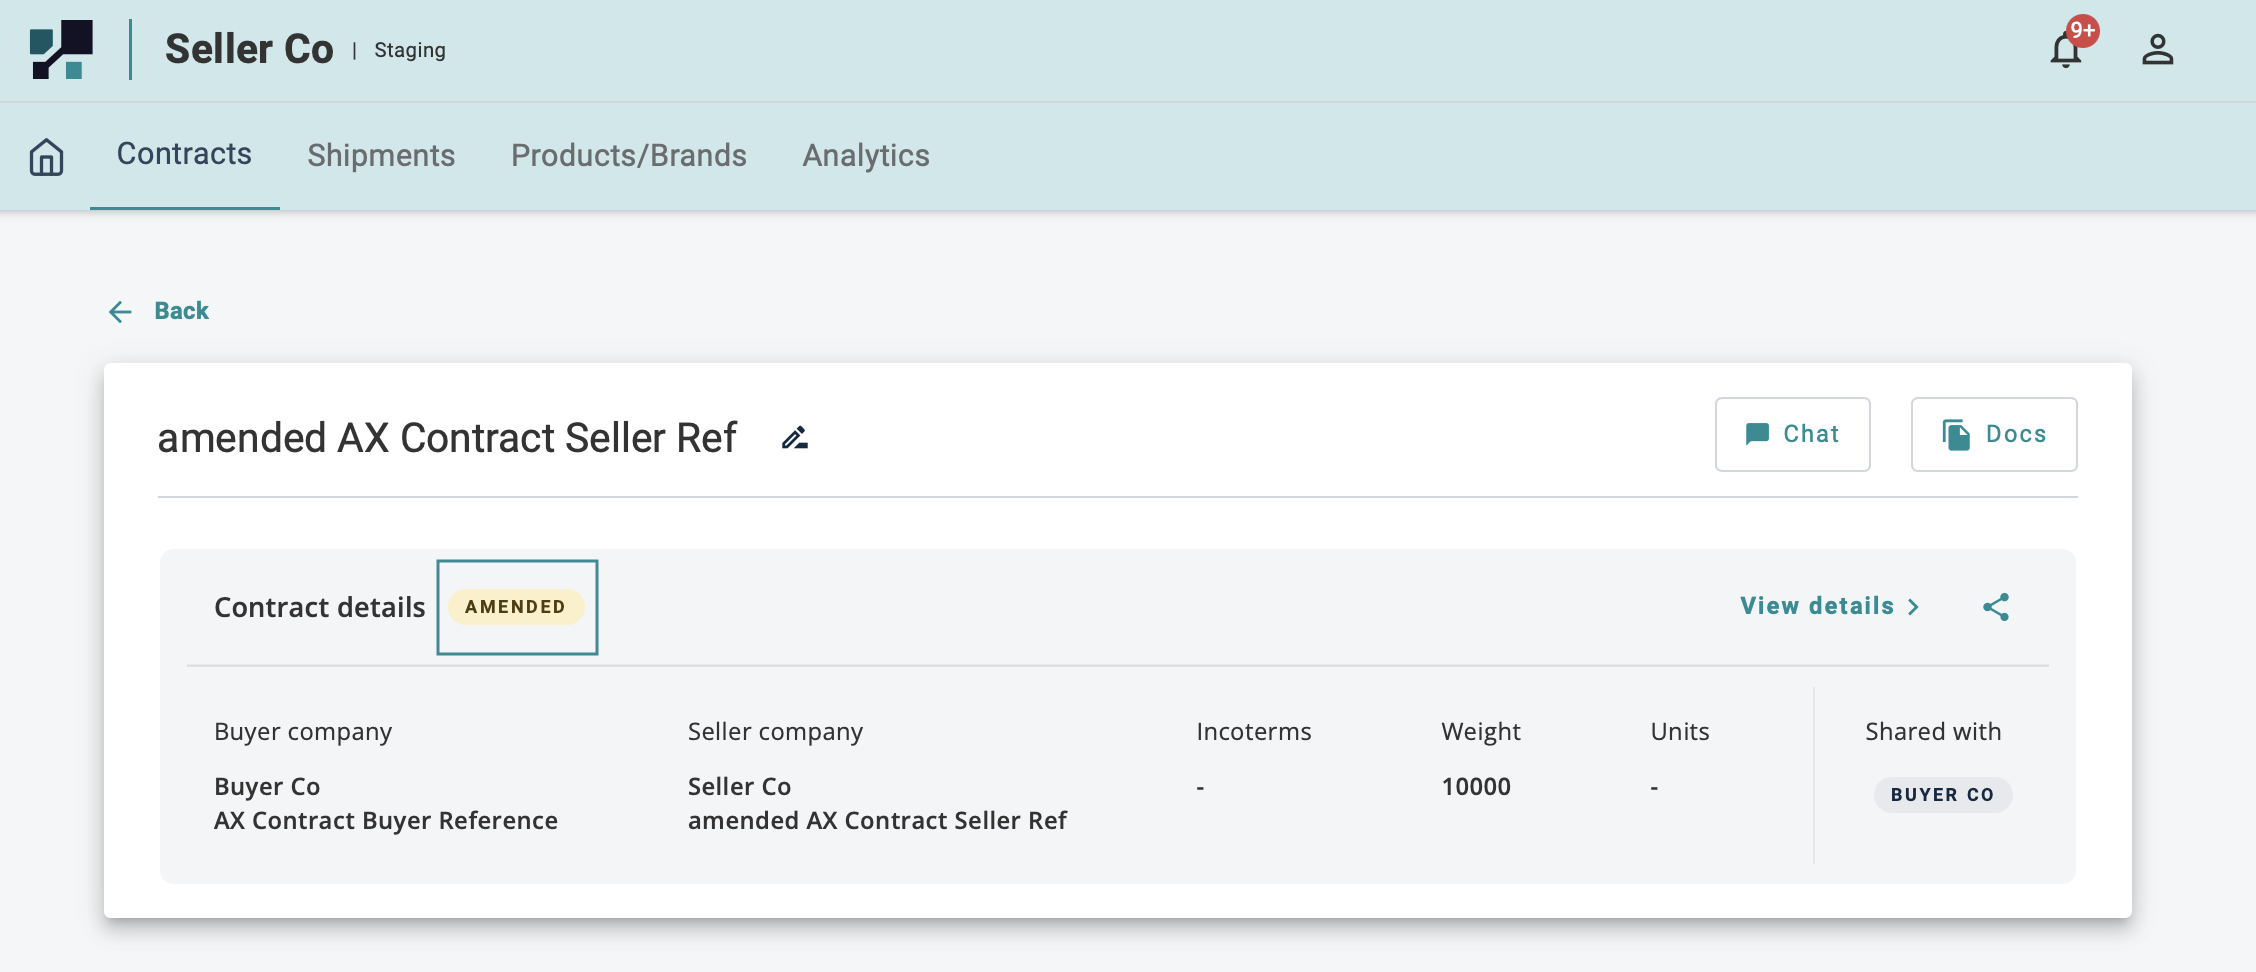
Task: Switch to the Contracts tab
Action: (184, 154)
